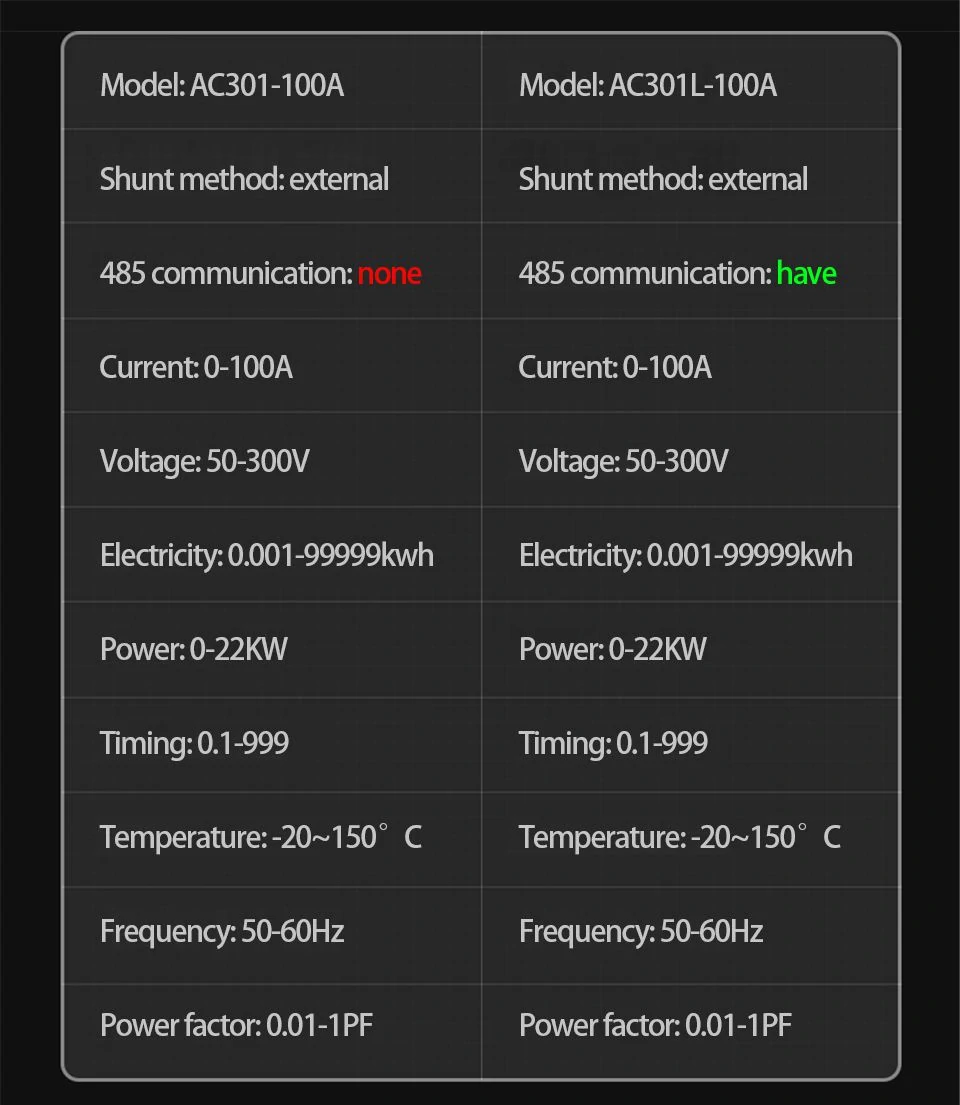Viewport: 960px width, 1105px height.
Task: Click the green "have" communication value
Action: 806,274
